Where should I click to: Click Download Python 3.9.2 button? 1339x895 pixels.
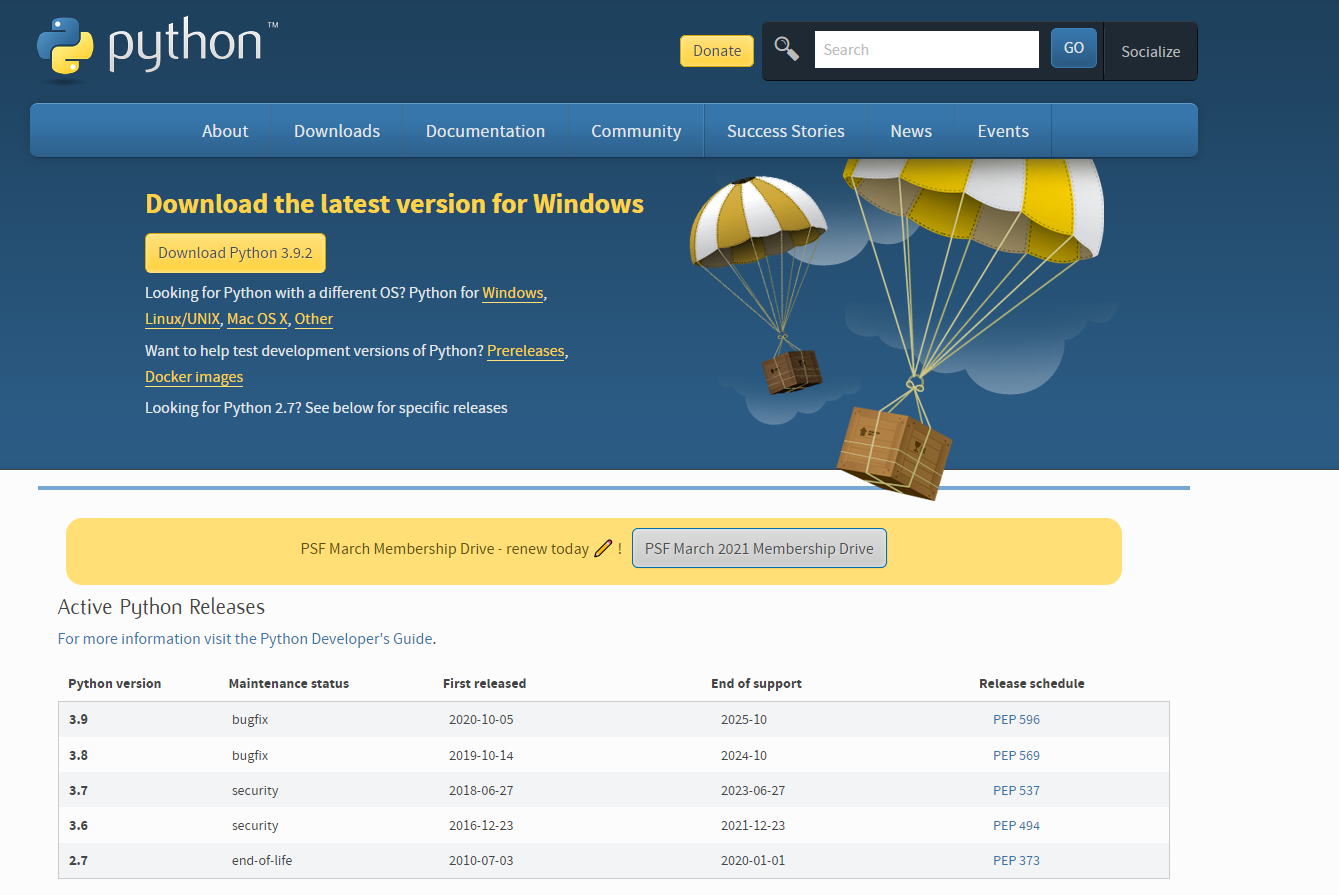coord(235,253)
